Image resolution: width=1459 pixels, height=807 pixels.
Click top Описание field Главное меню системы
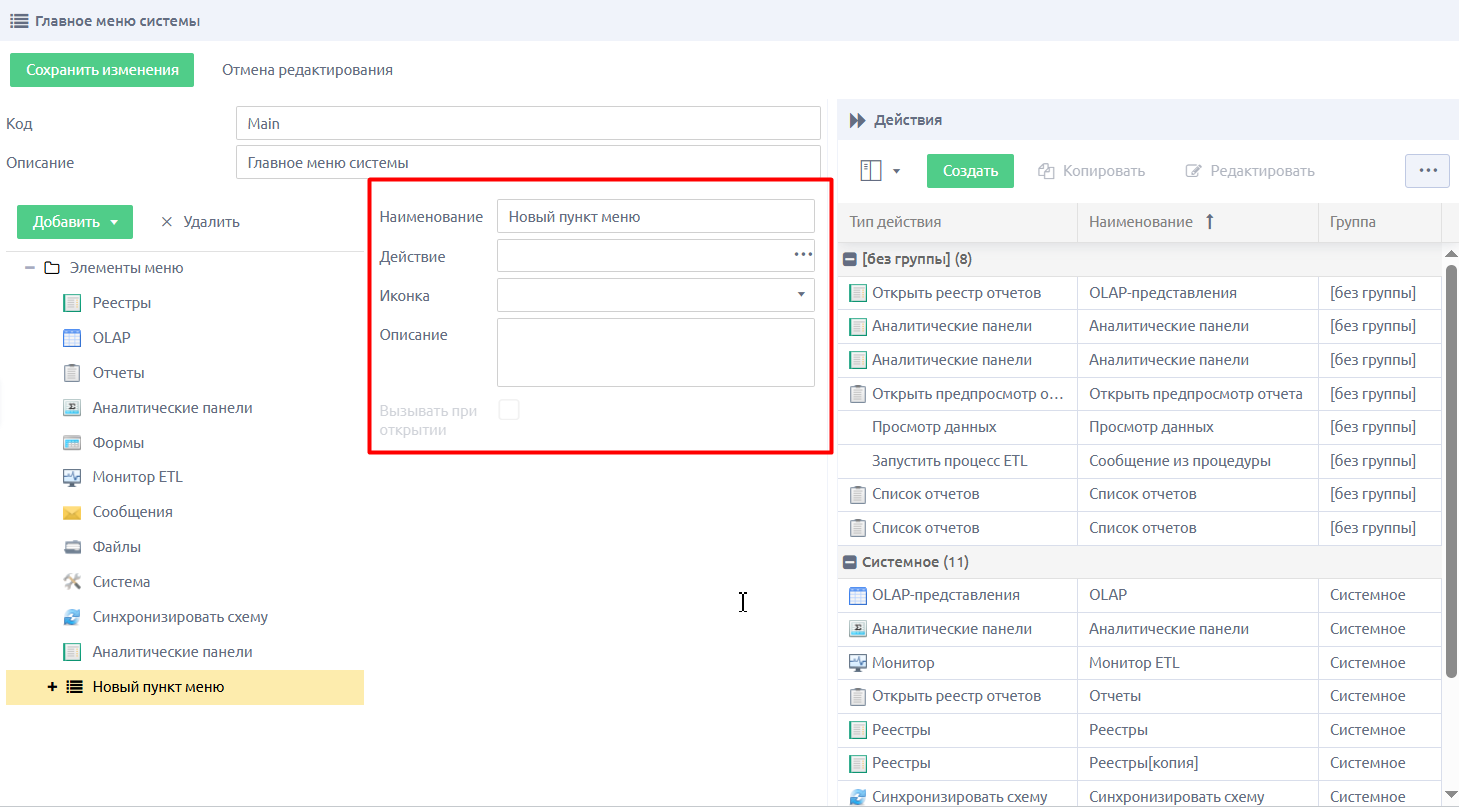pos(528,162)
